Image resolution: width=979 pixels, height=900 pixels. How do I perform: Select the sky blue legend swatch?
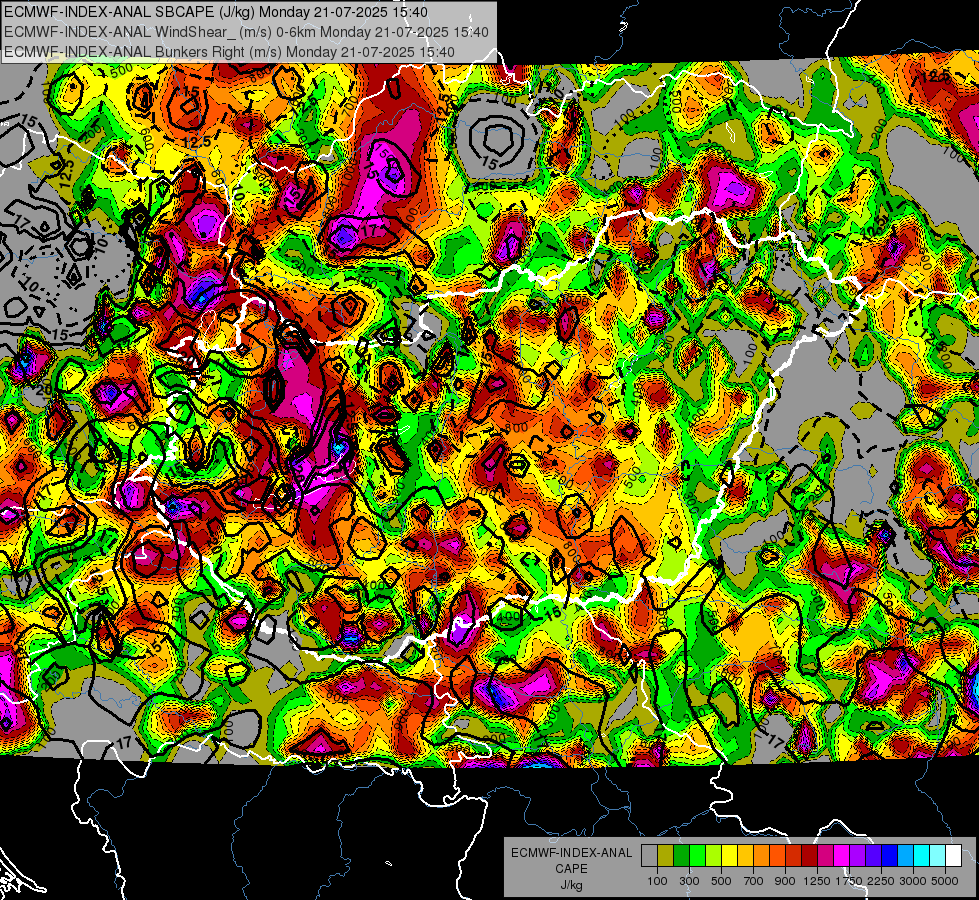tap(906, 855)
